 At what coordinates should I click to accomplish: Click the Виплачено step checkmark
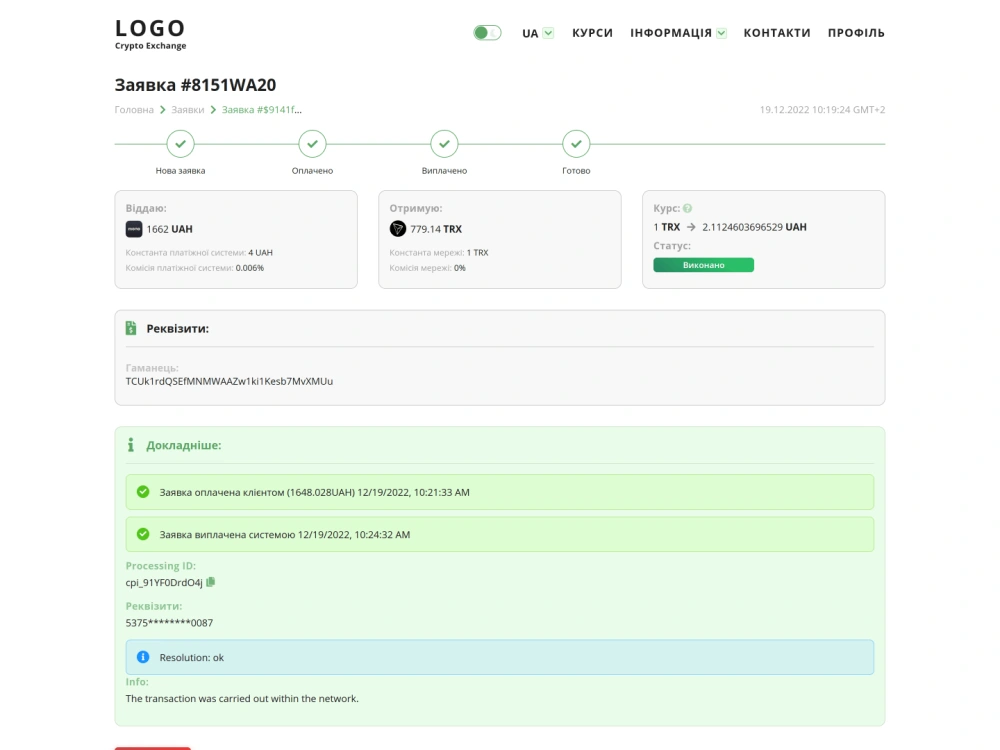(x=445, y=144)
